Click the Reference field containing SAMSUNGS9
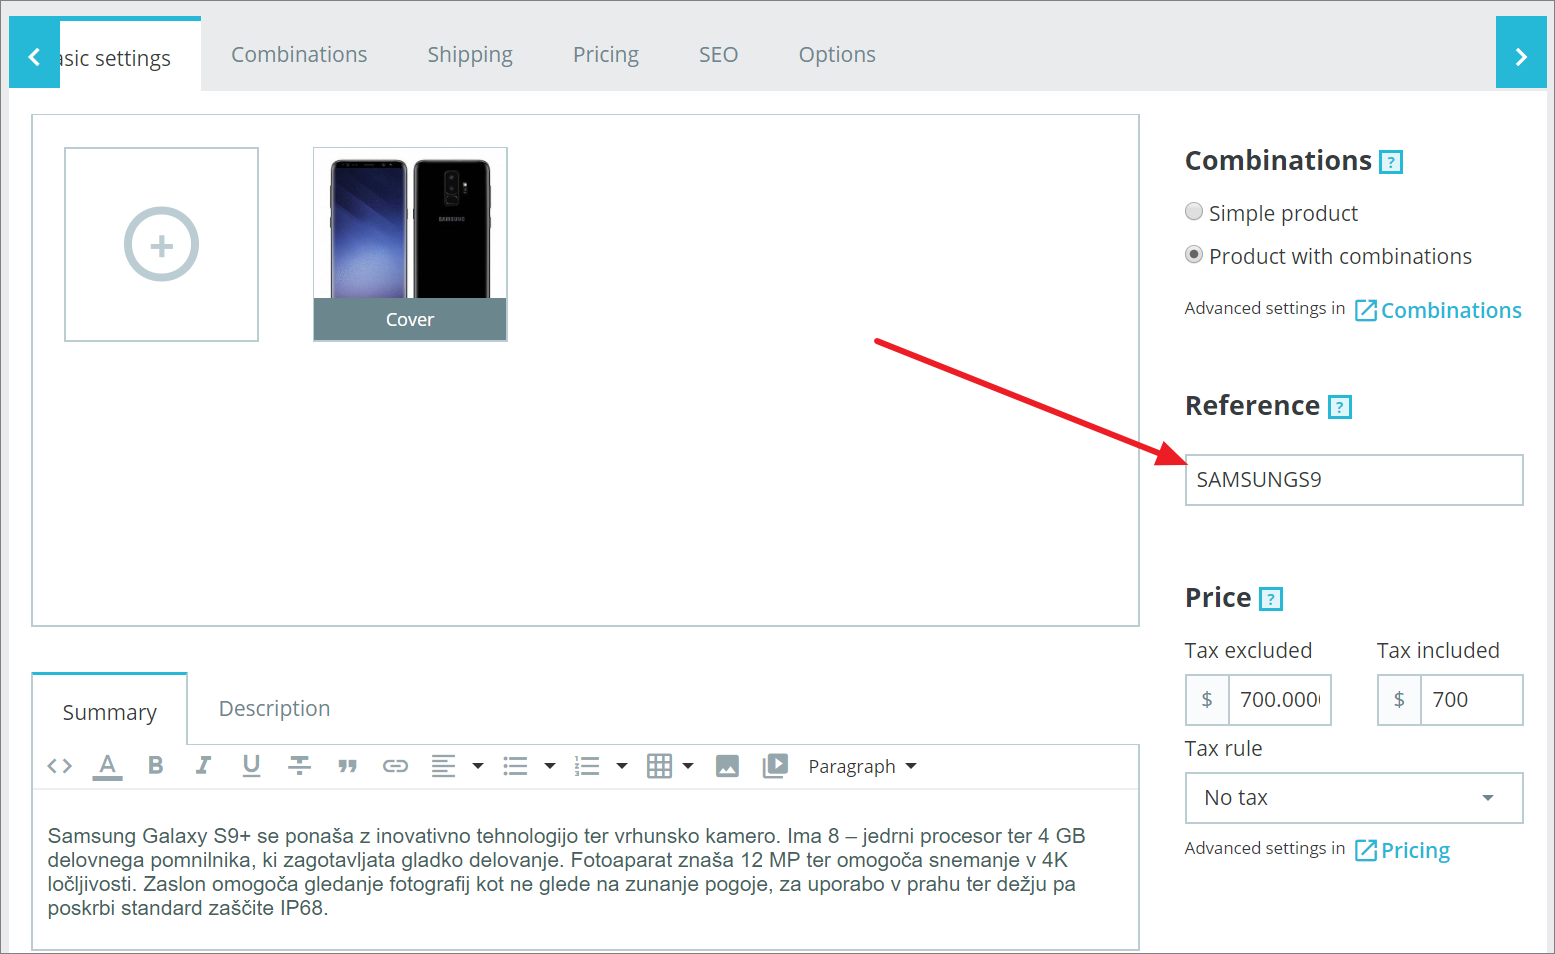This screenshot has width=1555, height=954. click(1354, 480)
